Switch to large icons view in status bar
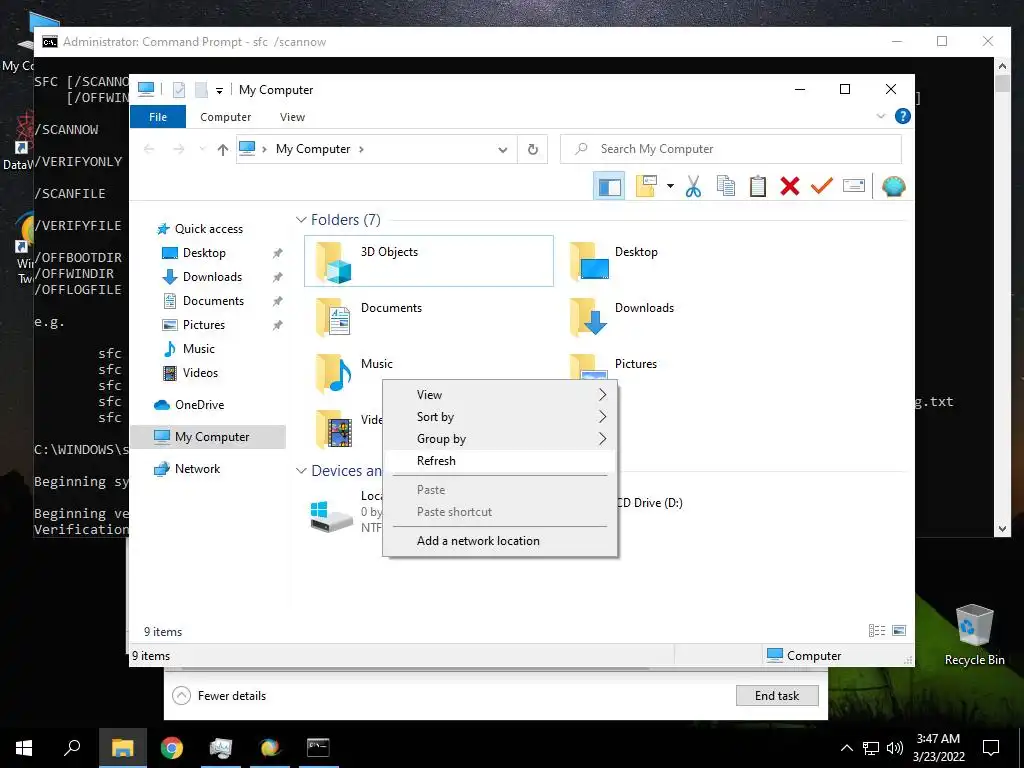Image resolution: width=1024 pixels, height=768 pixels. point(899,630)
